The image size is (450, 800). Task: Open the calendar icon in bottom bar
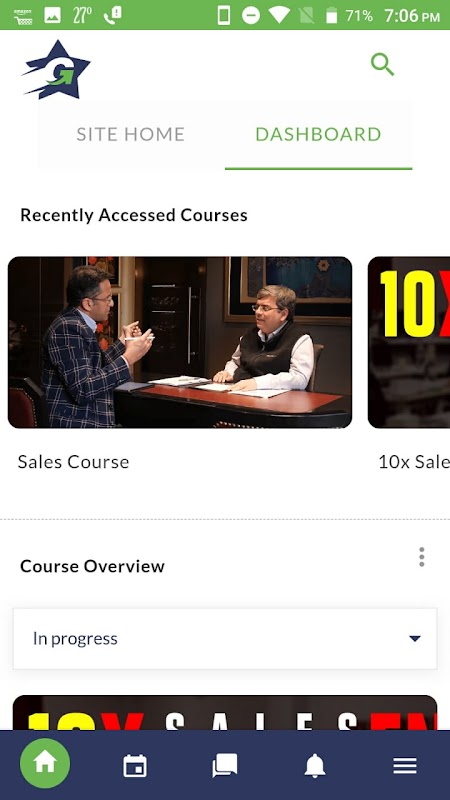pyautogui.click(x=135, y=766)
